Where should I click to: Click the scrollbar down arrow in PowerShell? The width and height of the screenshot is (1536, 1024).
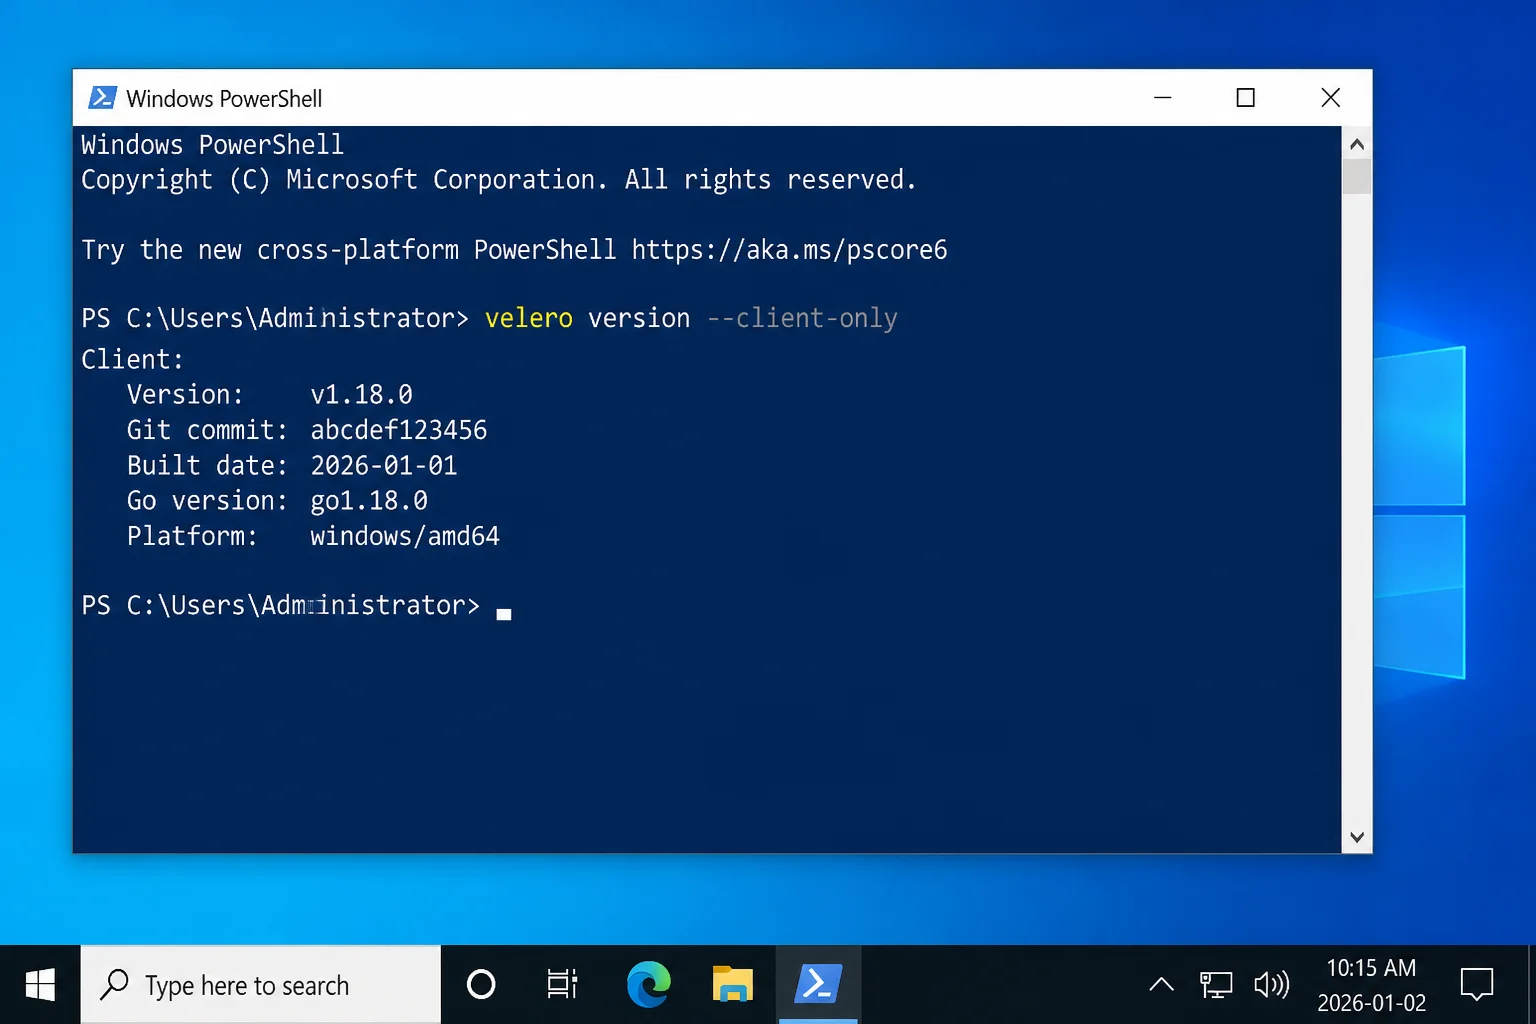pyautogui.click(x=1357, y=837)
